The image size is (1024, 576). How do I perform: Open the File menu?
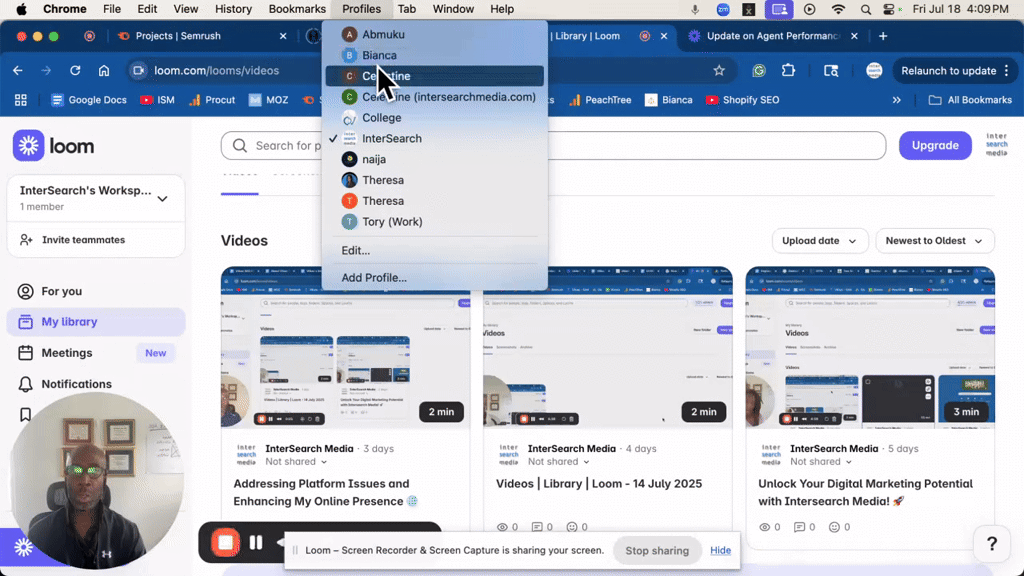coord(112,9)
